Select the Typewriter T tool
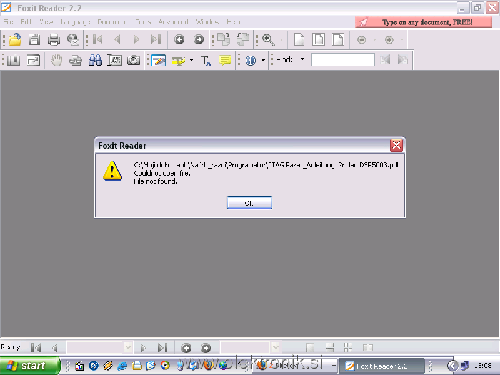This screenshot has width=500, height=375. click(206, 61)
